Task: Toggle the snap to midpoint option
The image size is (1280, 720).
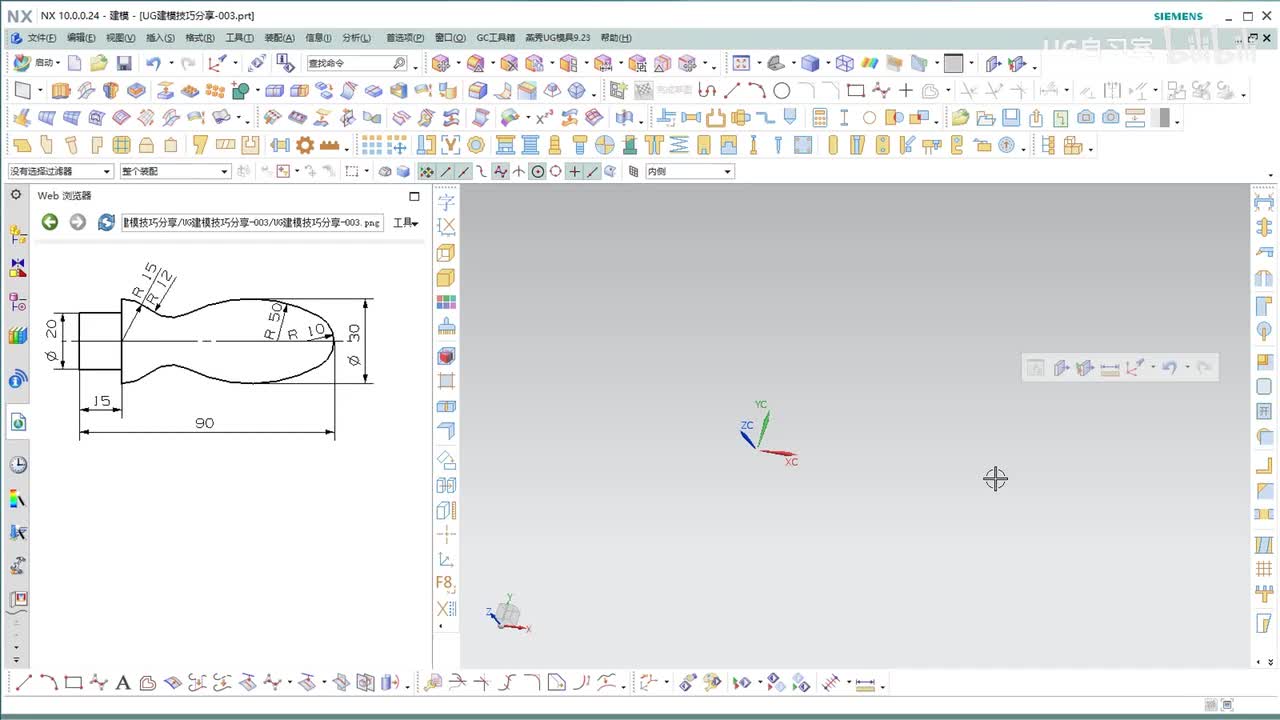Action: click(x=463, y=171)
